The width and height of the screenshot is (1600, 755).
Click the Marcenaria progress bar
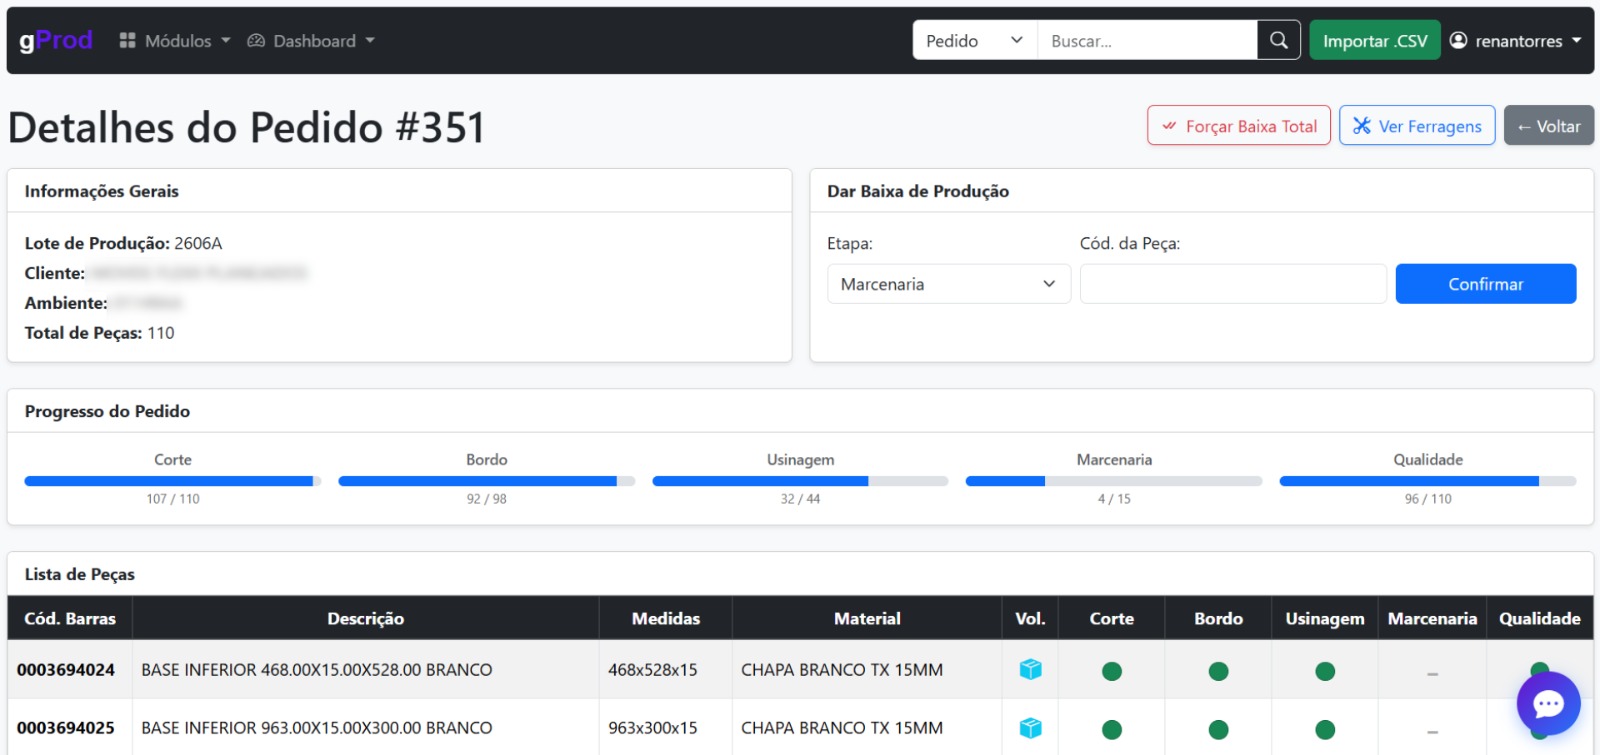tap(1113, 481)
